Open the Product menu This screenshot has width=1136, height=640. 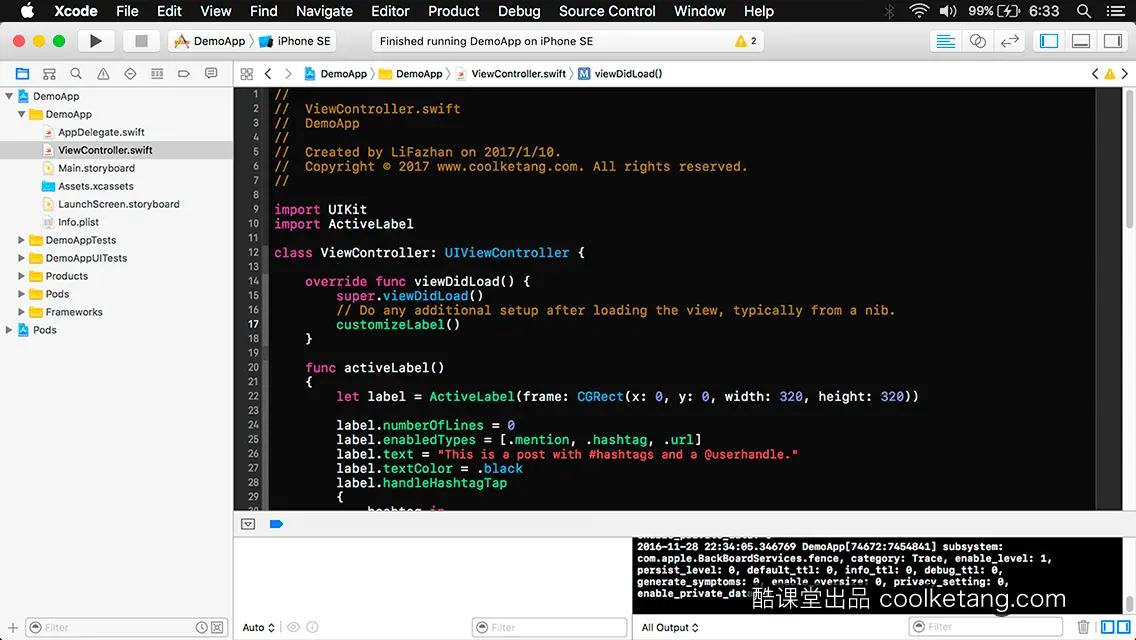click(x=454, y=11)
